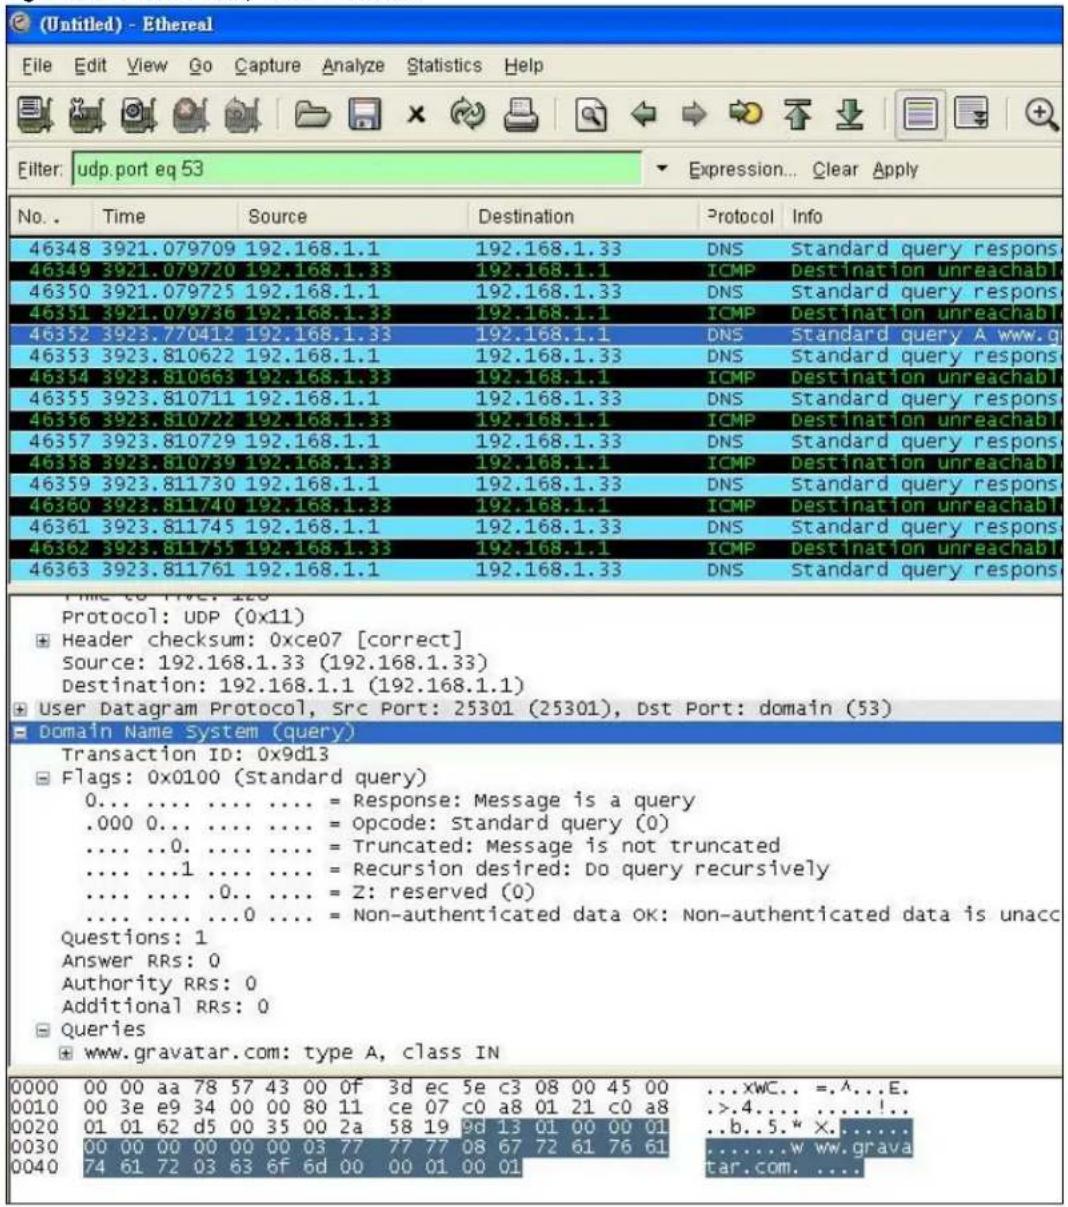The height and width of the screenshot is (1207, 1068).
Task: Select last packet 46363
Action: point(535,569)
